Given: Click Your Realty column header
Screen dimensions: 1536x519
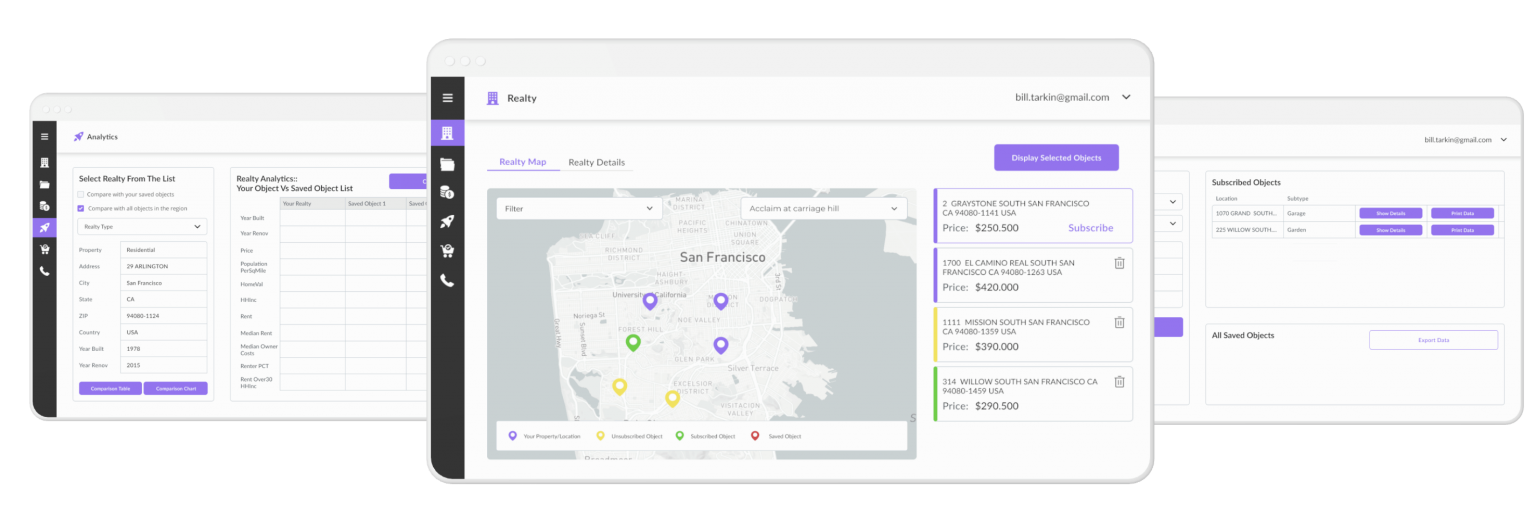Looking at the screenshot, I should pyautogui.click(x=312, y=203).
